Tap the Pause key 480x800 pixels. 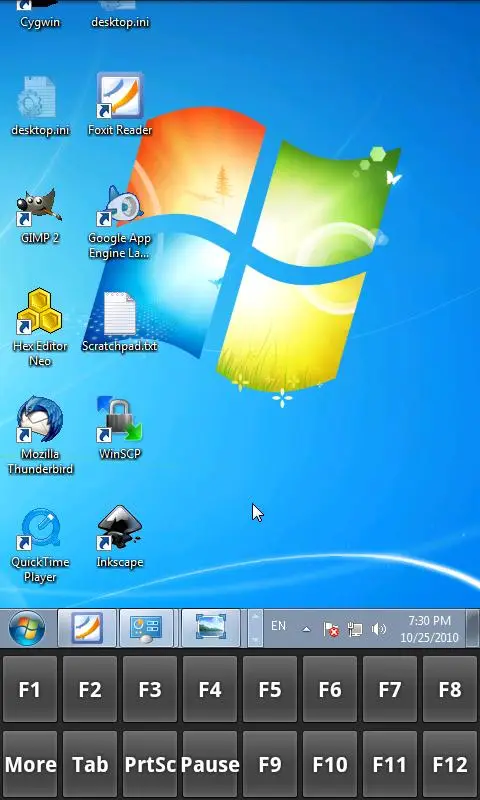click(210, 764)
